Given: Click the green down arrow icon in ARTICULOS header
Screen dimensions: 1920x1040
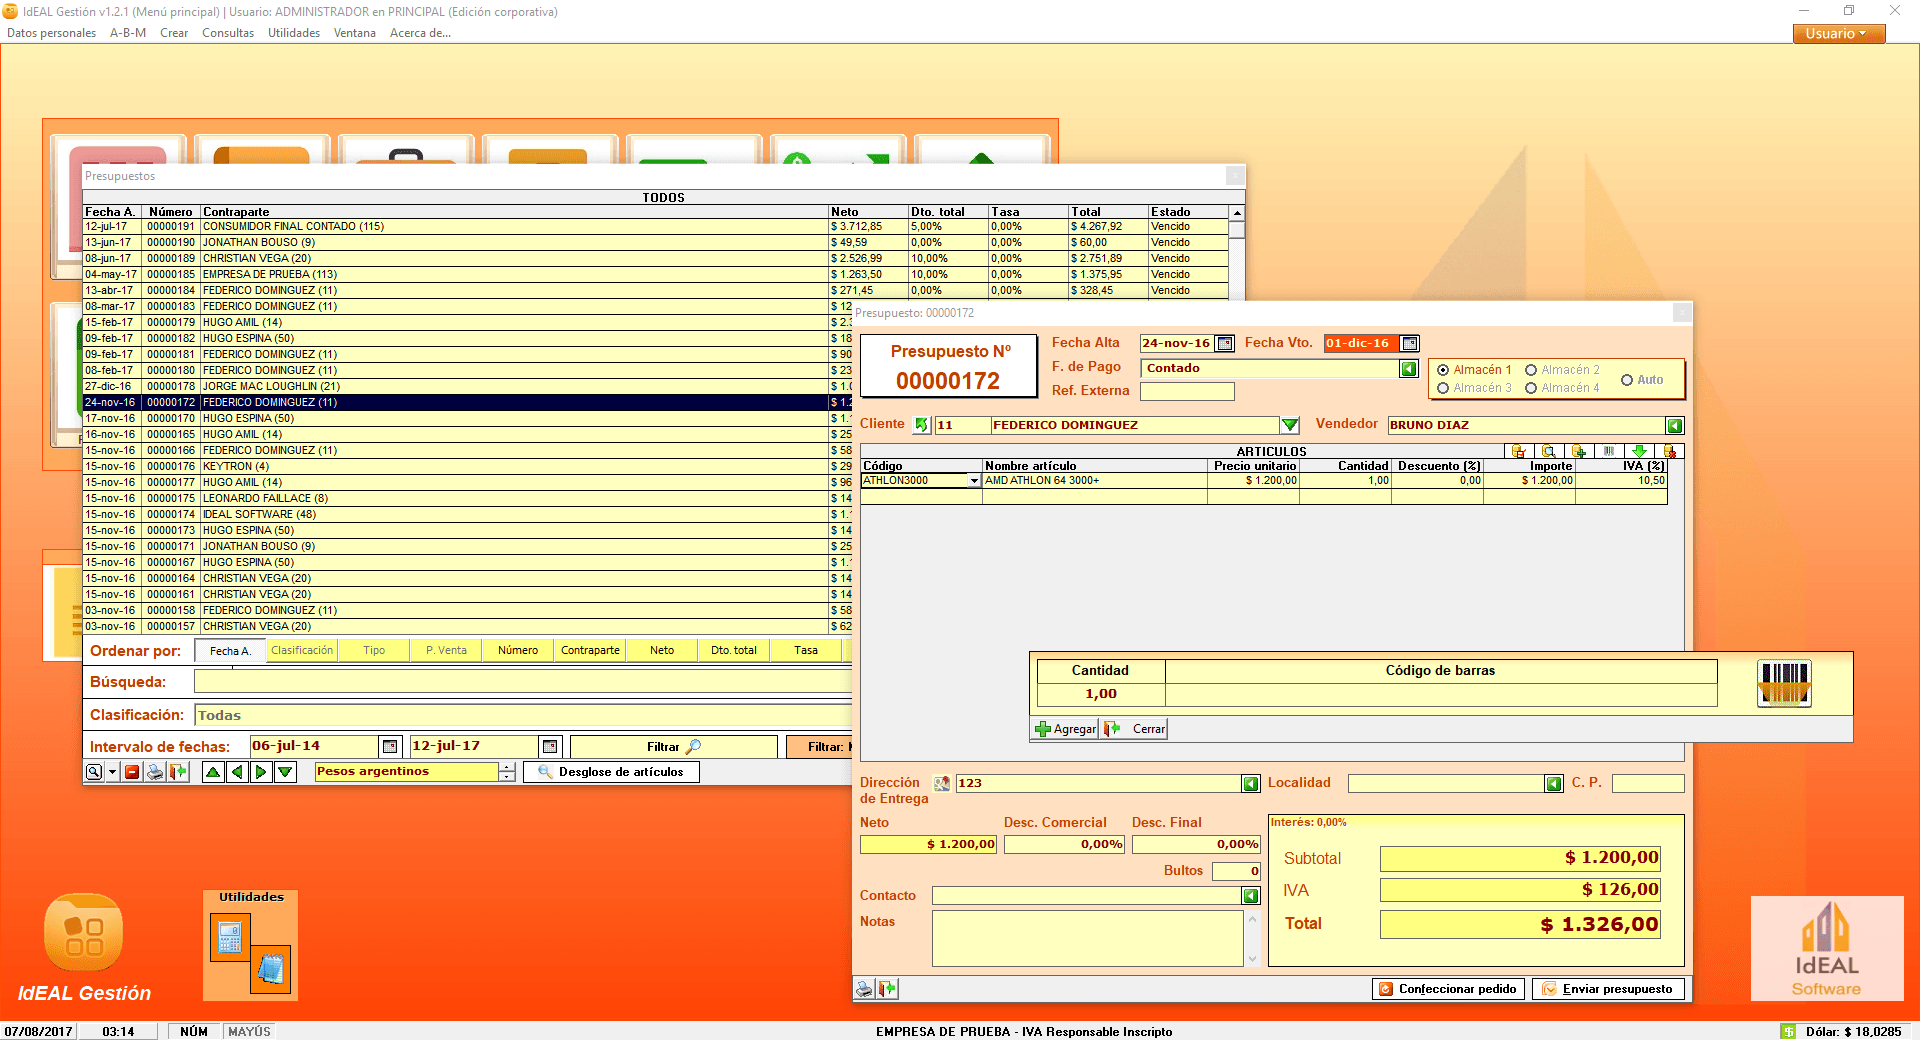Looking at the screenshot, I should [1639, 451].
